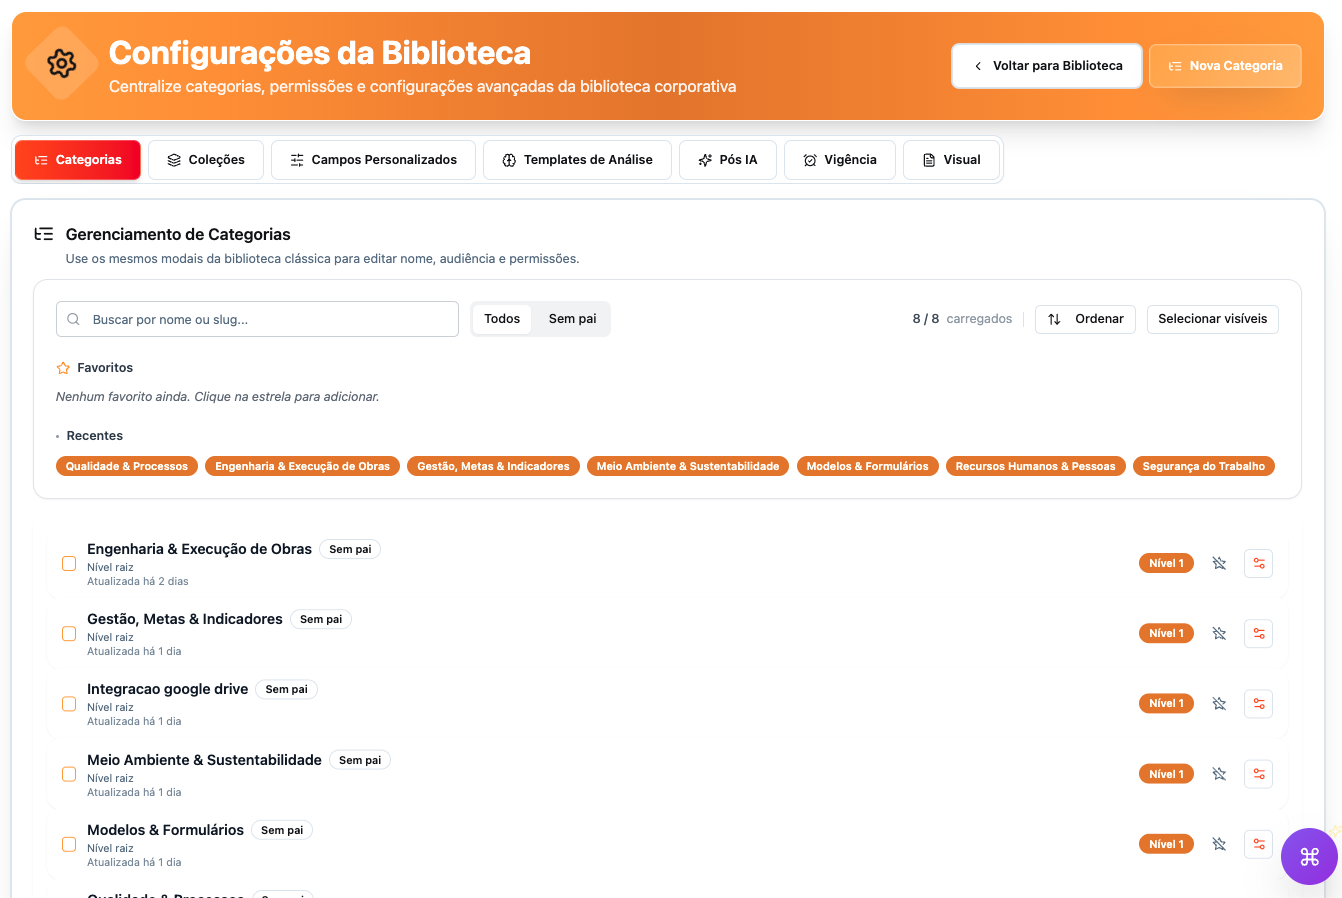The width and height of the screenshot is (1342, 898).
Task: Click the Nova Categoria button
Action: tap(1225, 64)
